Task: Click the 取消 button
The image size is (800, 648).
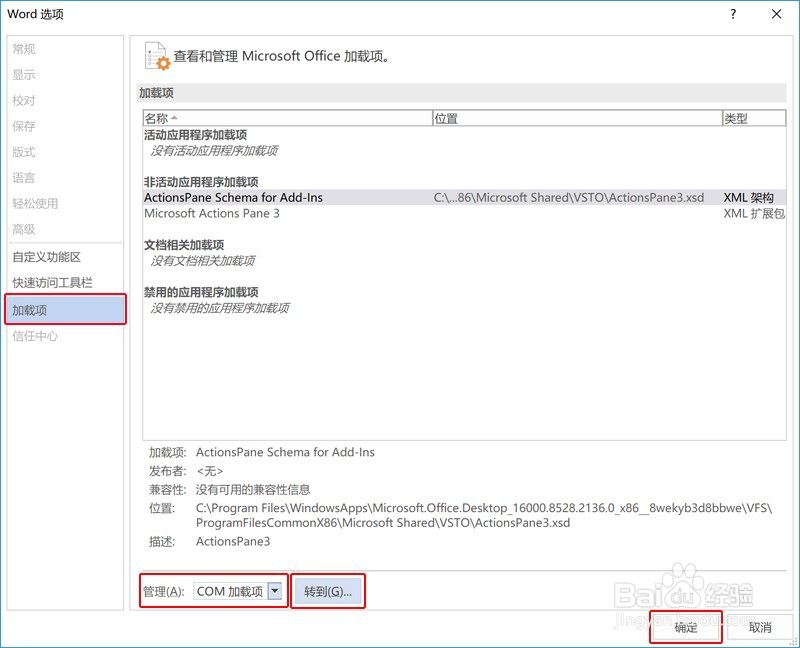Action: click(x=760, y=627)
